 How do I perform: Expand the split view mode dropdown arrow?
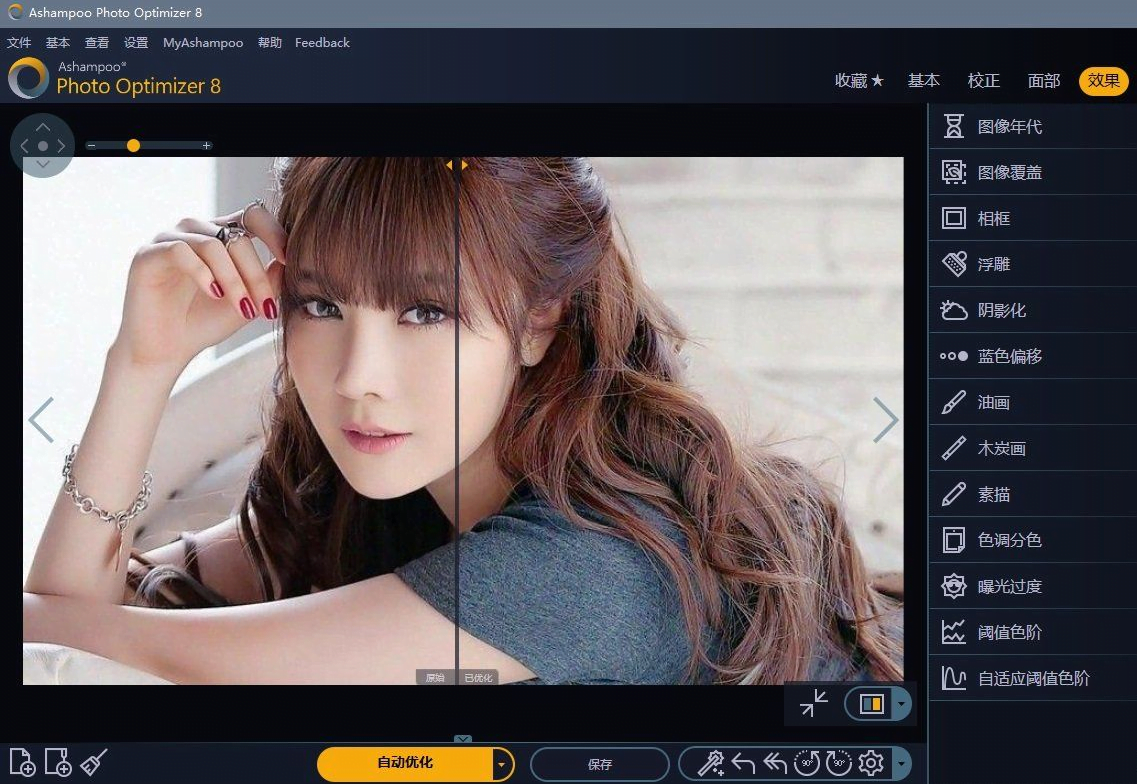coord(901,703)
